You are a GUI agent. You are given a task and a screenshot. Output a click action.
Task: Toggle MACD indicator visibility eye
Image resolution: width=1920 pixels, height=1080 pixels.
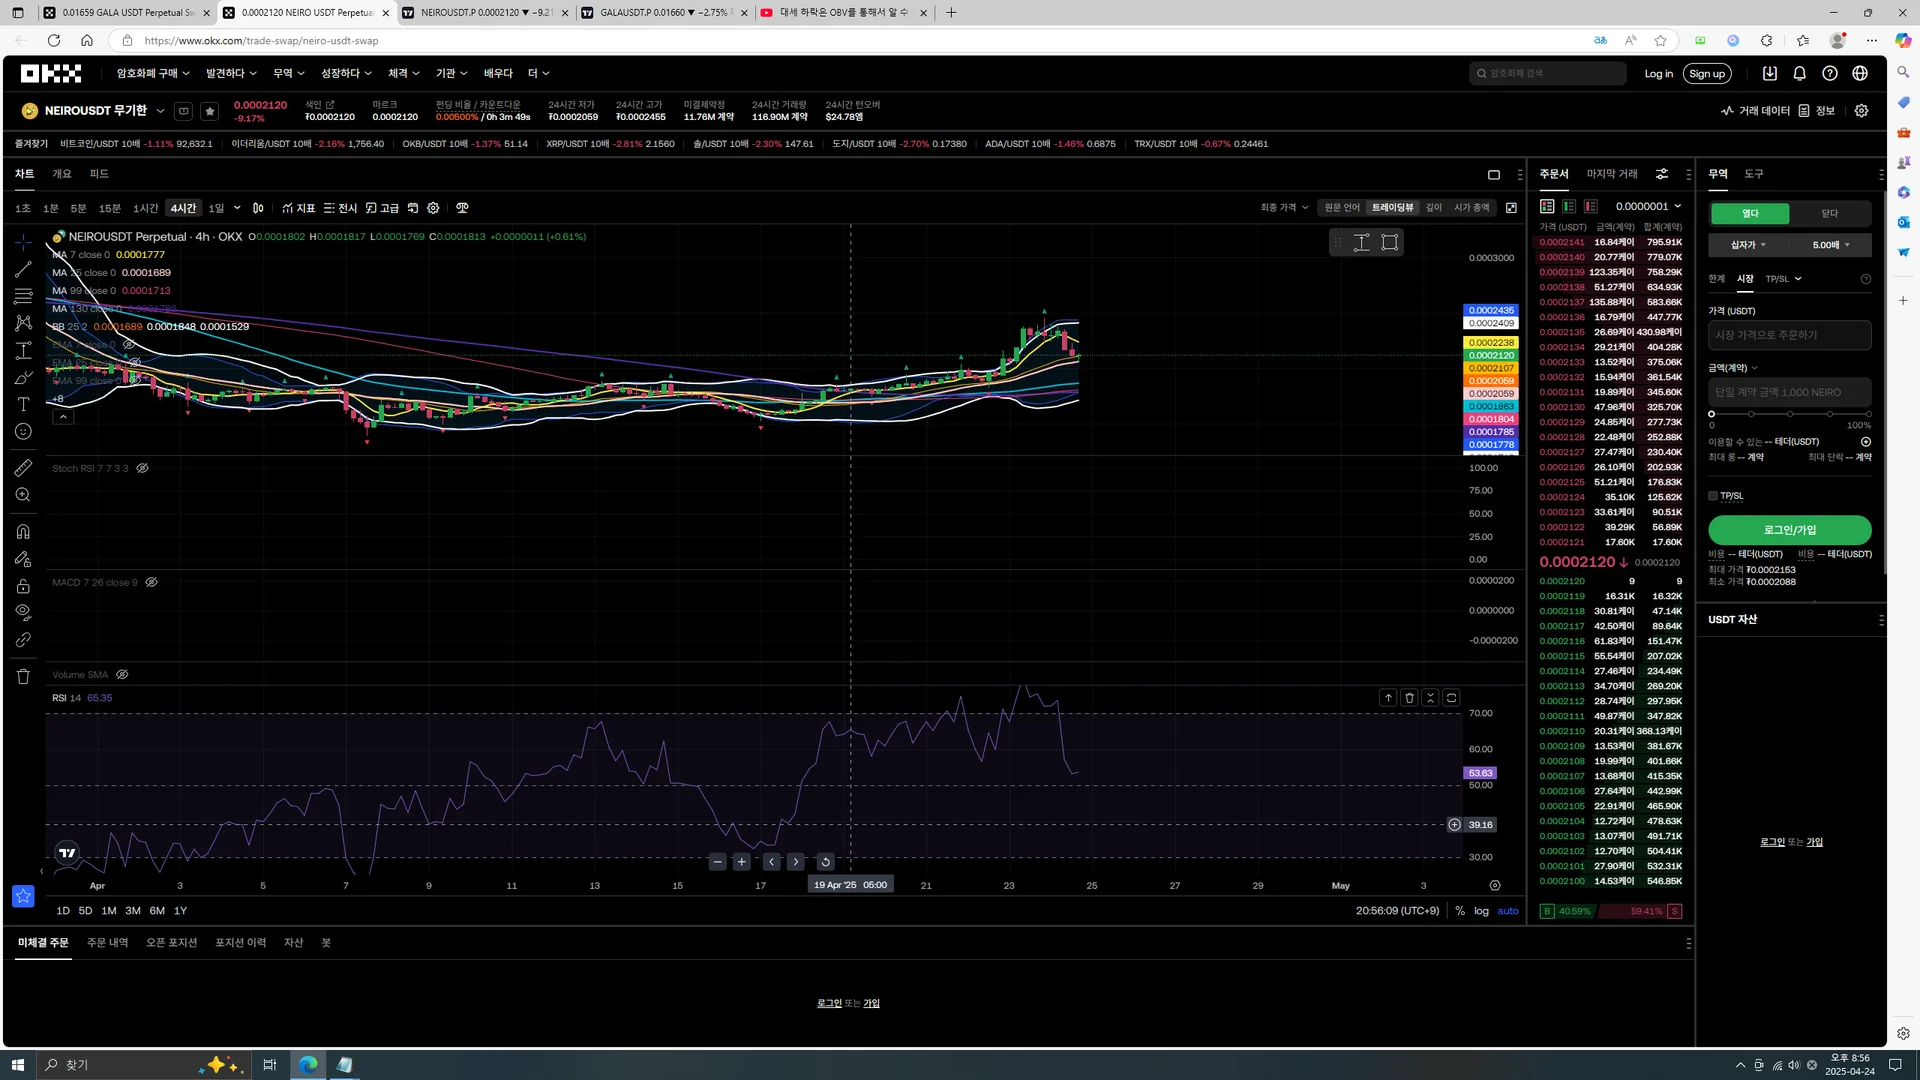click(152, 582)
